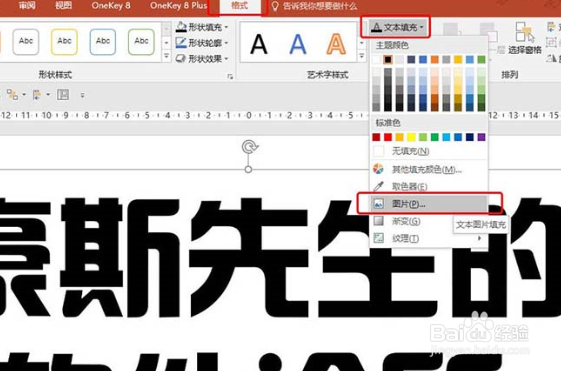561x371 pixels.
Task: Pick the orange theme color swatch
Action: coord(434,59)
